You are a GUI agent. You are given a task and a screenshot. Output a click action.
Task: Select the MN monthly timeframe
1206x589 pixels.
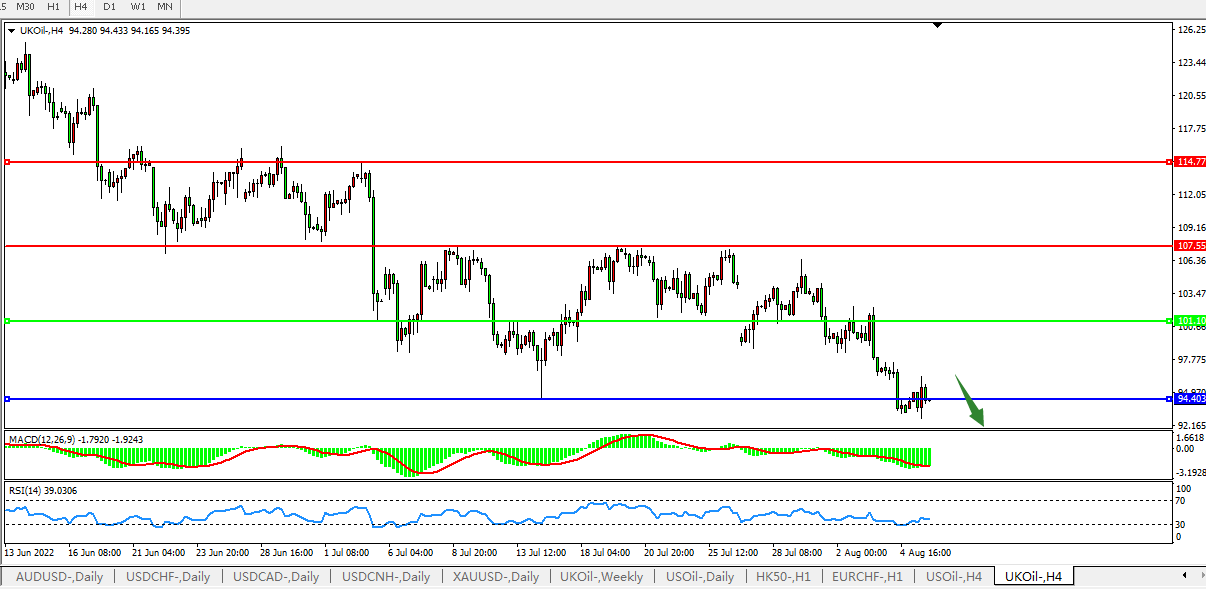click(x=165, y=7)
